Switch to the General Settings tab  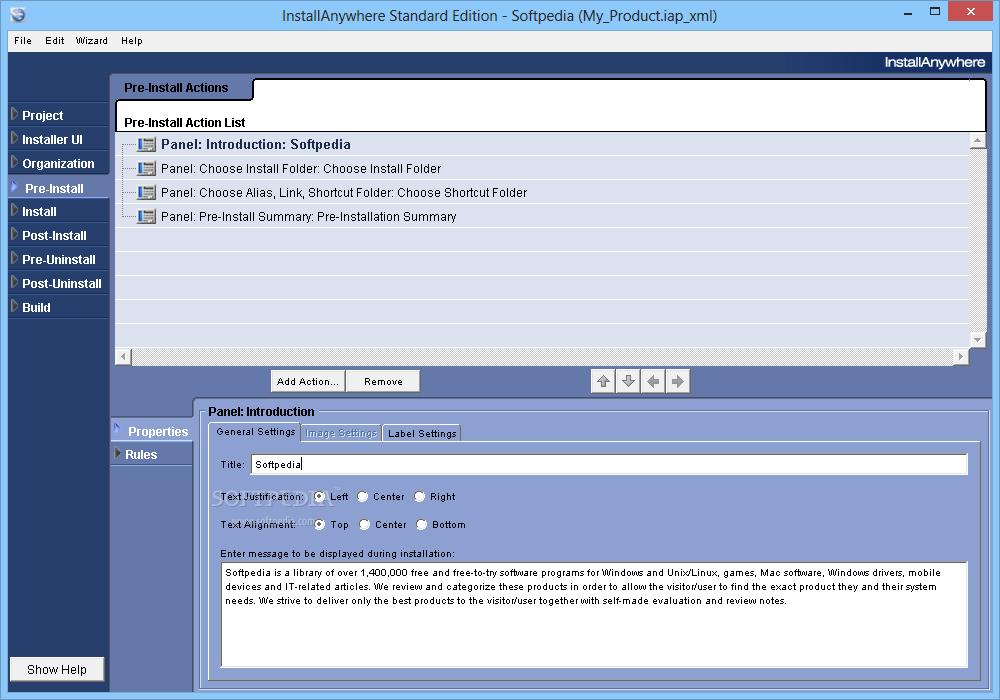(255, 432)
